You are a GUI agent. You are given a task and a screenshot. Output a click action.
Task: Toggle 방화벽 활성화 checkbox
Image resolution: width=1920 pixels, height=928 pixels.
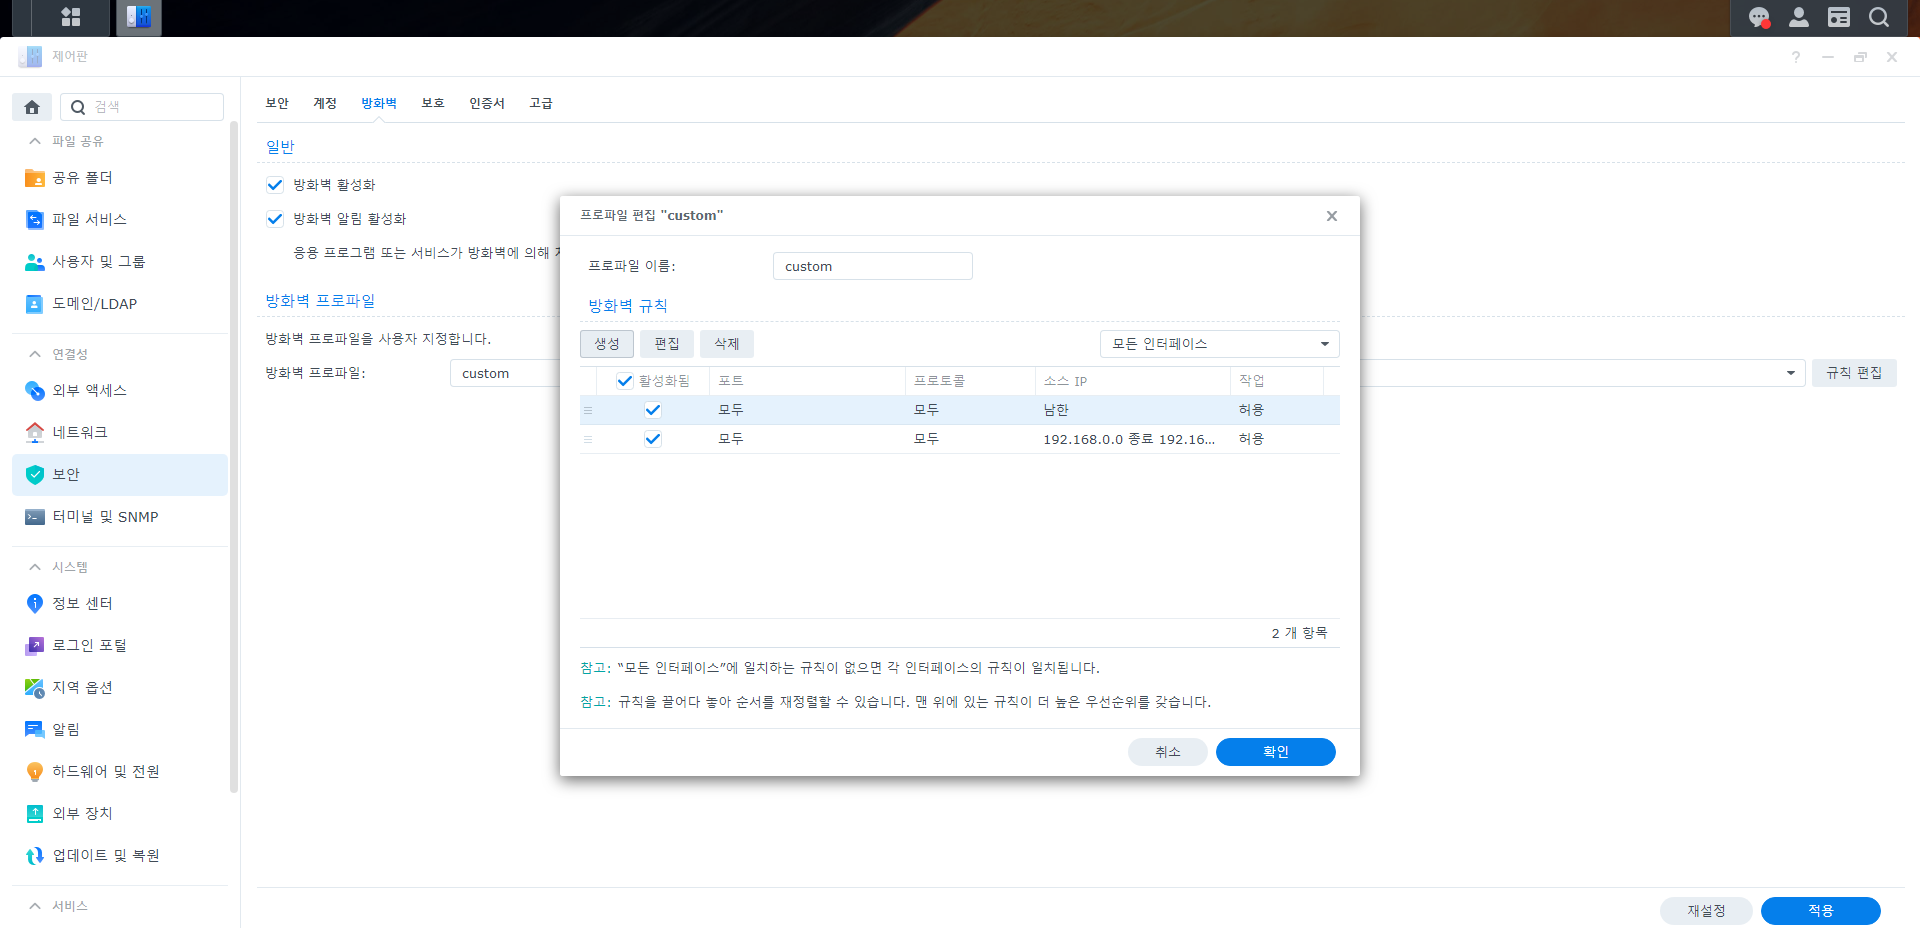(x=275, y=185)
